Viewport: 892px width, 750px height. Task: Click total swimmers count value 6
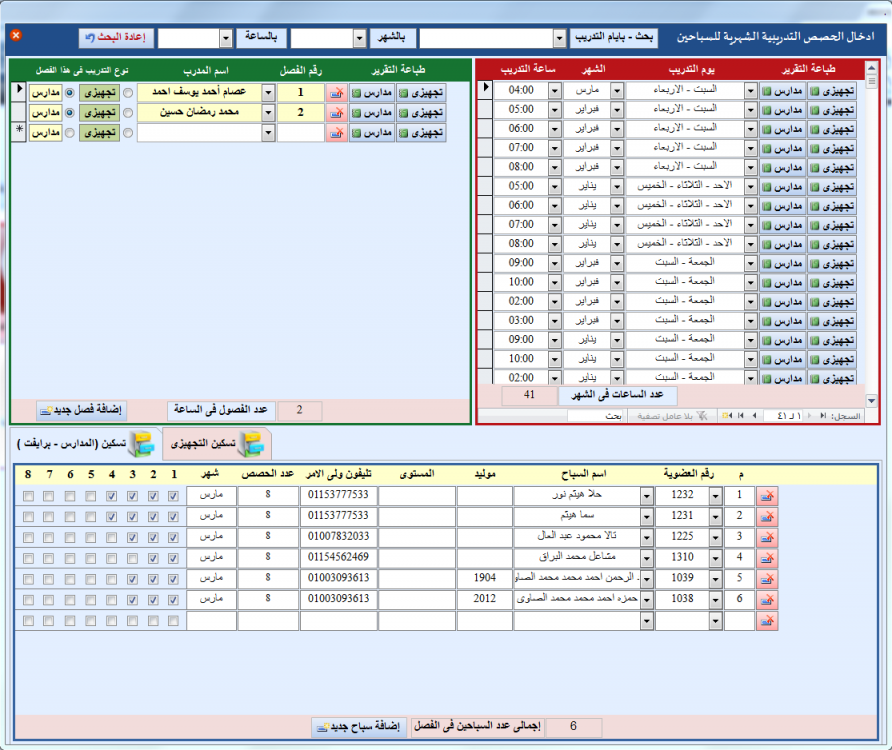pyautogui.click(x=573, y=727)
